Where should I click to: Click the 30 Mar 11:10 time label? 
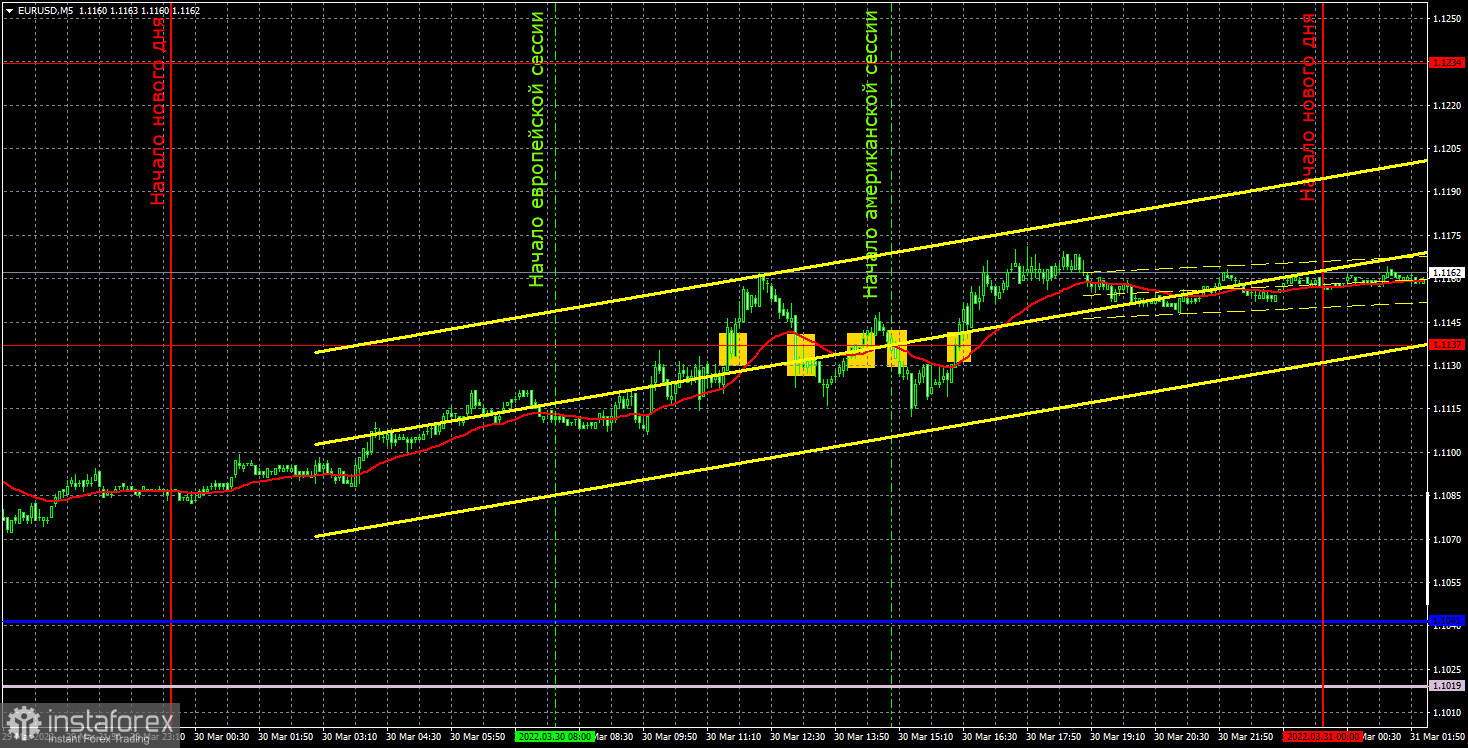click(733, 736)
